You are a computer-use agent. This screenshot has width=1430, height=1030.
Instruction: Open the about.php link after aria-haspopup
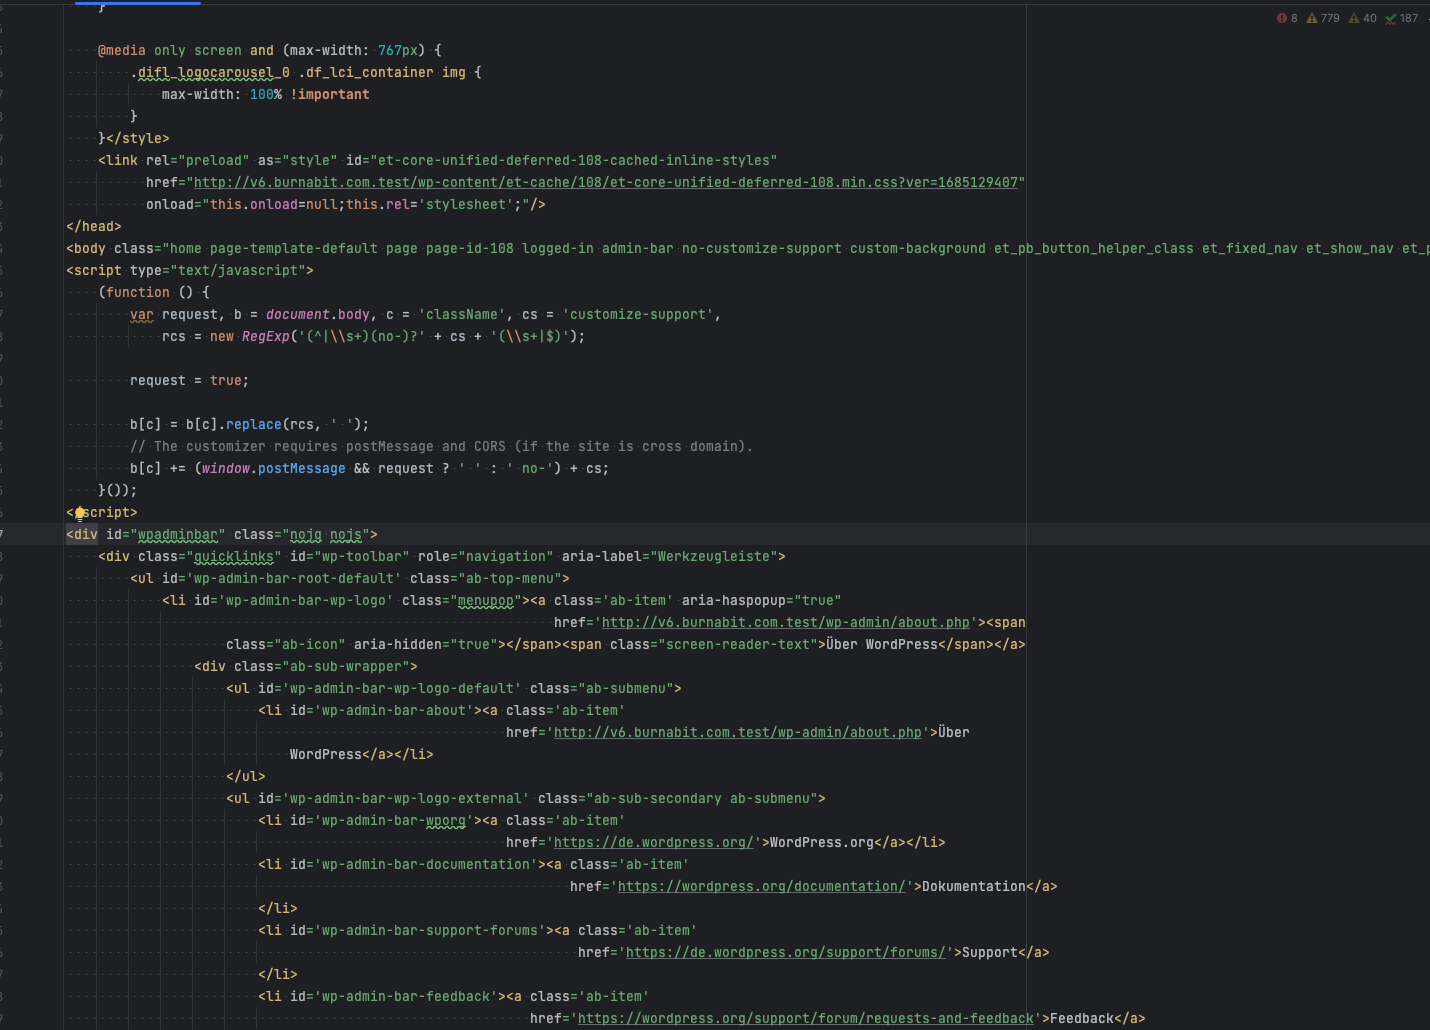(785, 623)
